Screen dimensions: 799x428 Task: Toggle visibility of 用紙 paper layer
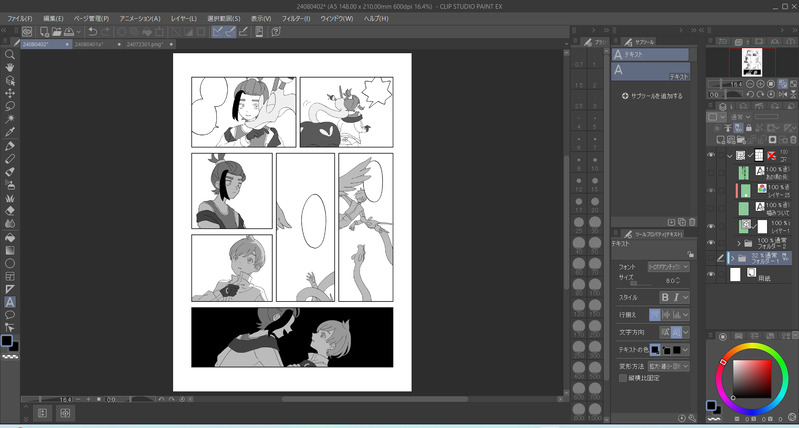[711, 275]
